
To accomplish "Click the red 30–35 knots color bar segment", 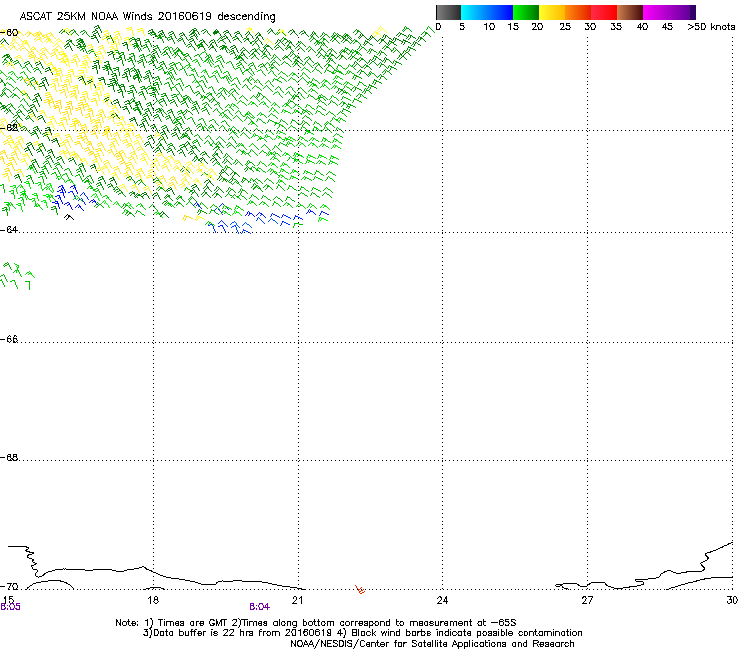I will click(604, 12).
